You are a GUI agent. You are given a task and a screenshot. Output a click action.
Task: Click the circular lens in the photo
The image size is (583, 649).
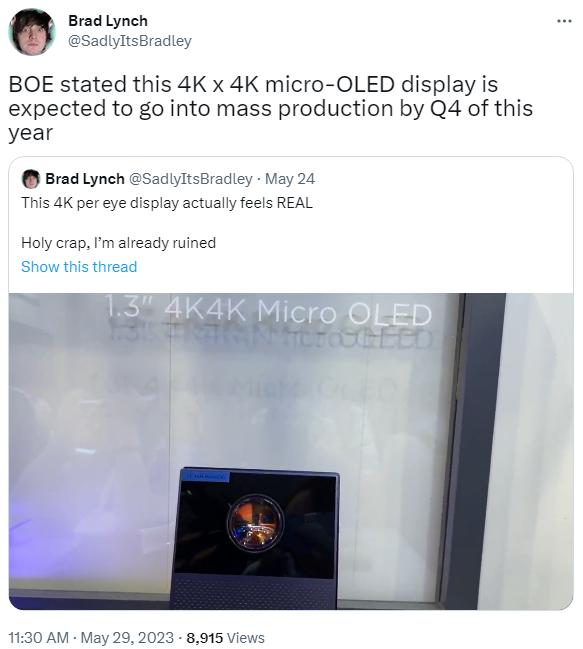coord(255,523)
